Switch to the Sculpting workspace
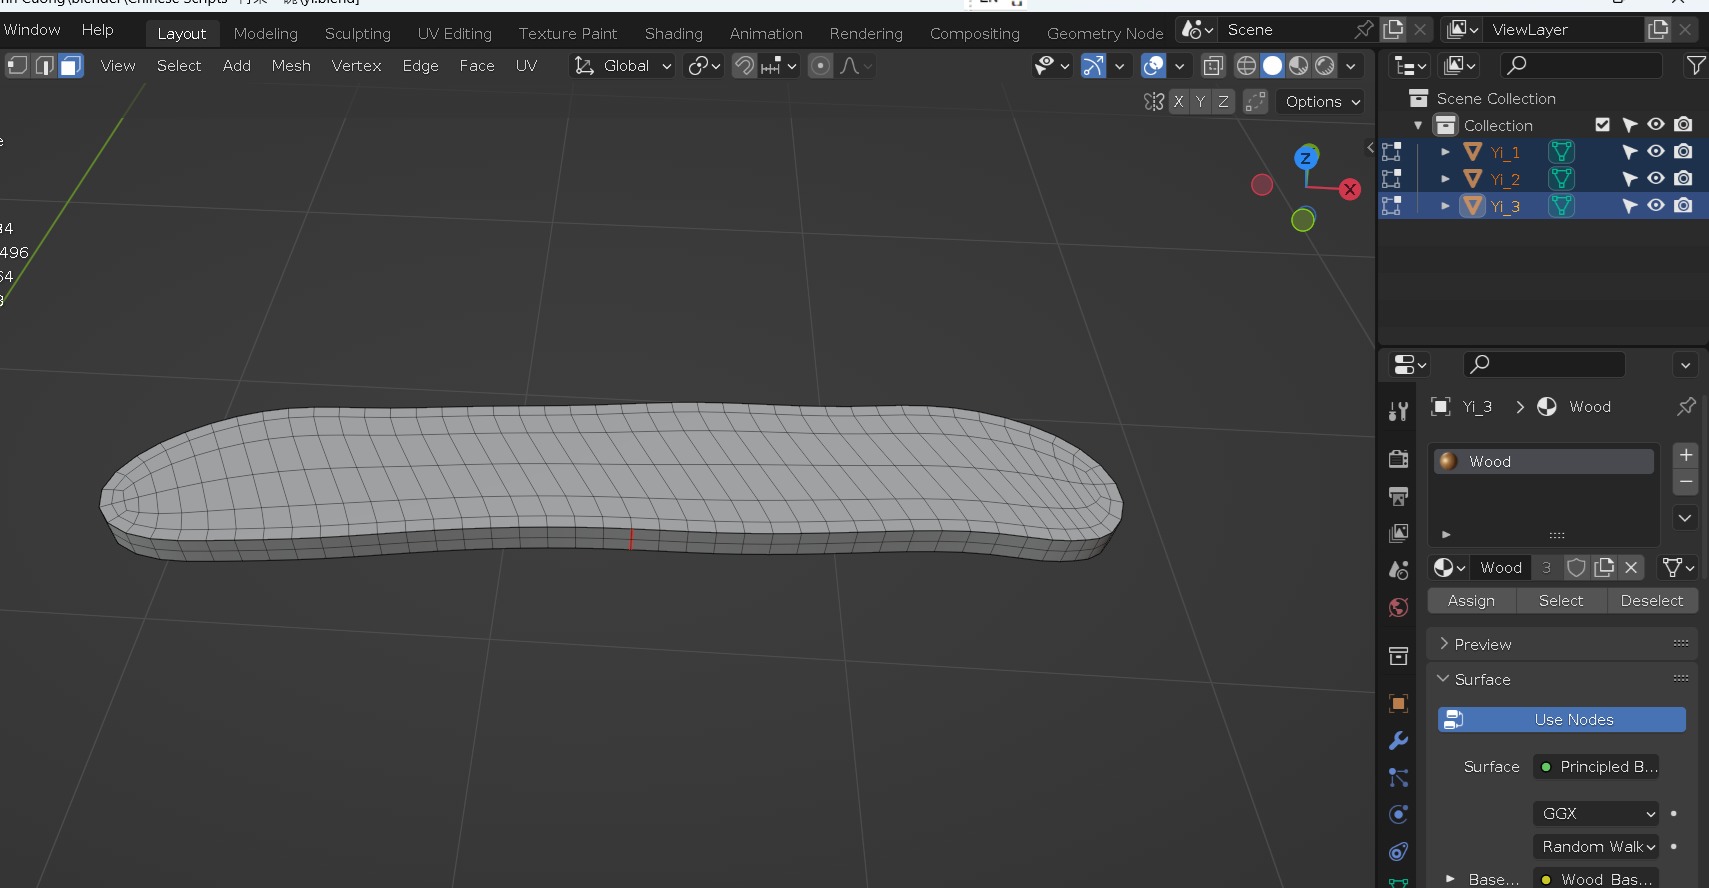Screen dimensions: 1709x888 (x=358, y=34)
